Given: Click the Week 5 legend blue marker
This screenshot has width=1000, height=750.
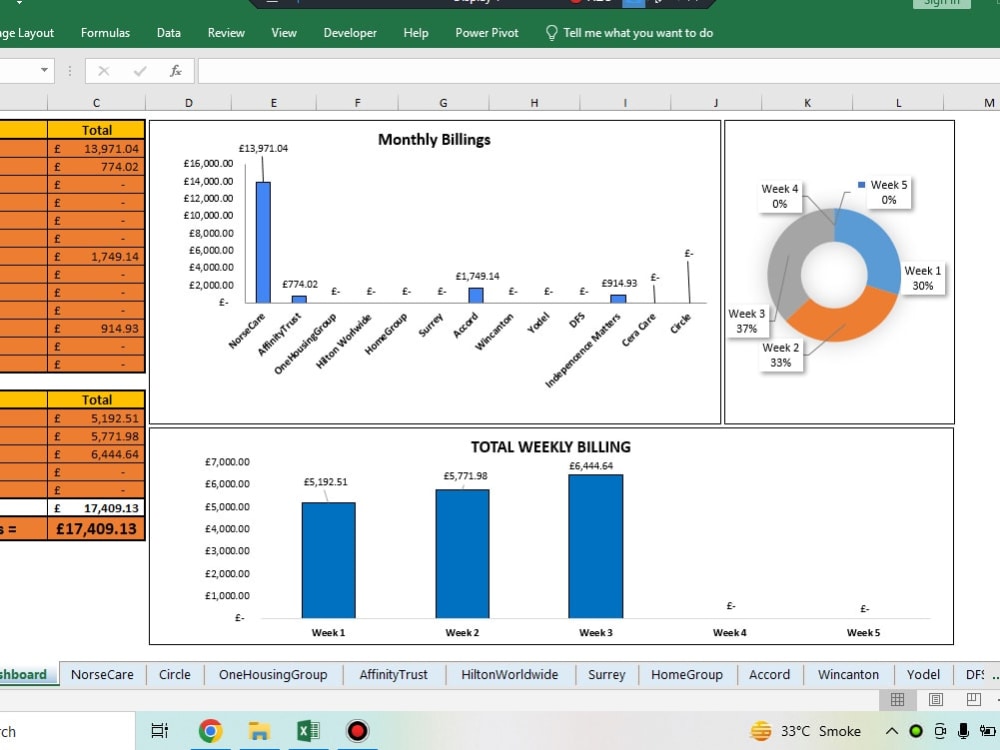Looking at the screenshot, I should click(x=862, y=185).
